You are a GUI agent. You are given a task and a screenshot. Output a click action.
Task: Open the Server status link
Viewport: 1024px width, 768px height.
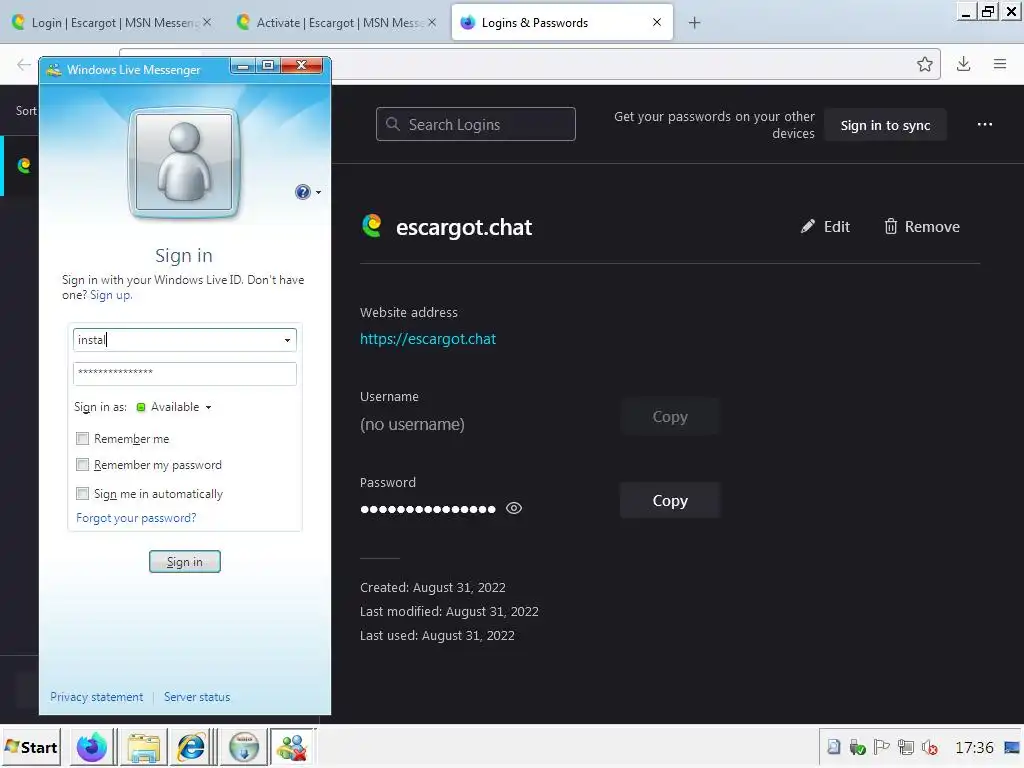(x=197, y=697)
